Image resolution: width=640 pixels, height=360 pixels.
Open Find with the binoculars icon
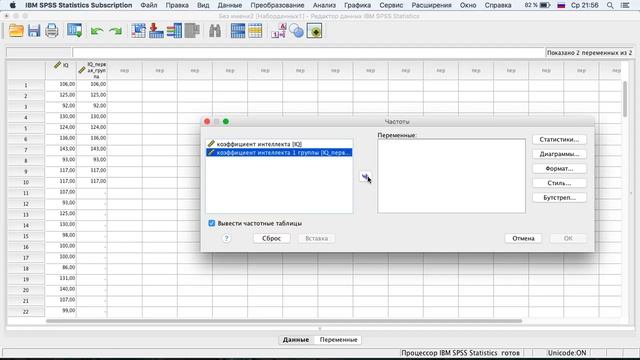215,31
